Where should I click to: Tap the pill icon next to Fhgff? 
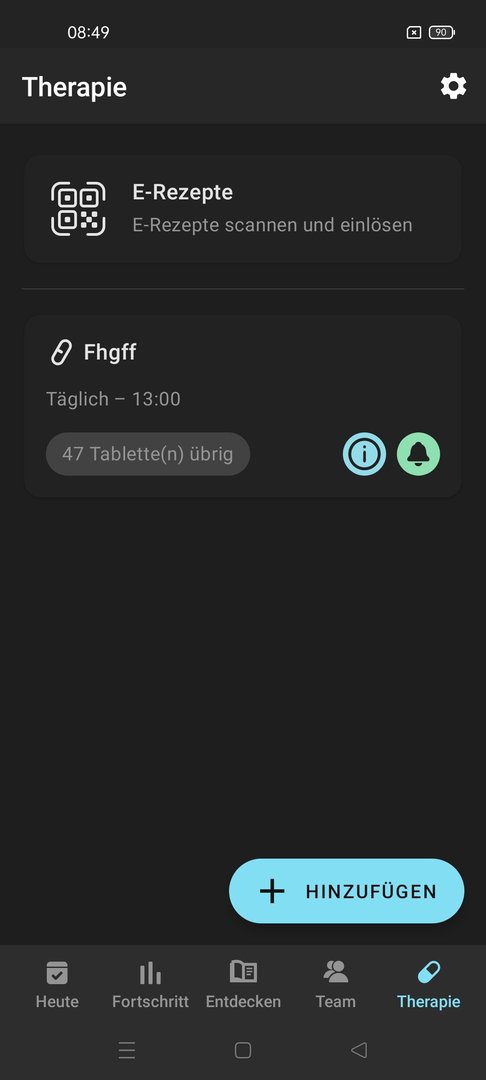tap(61, 353)
